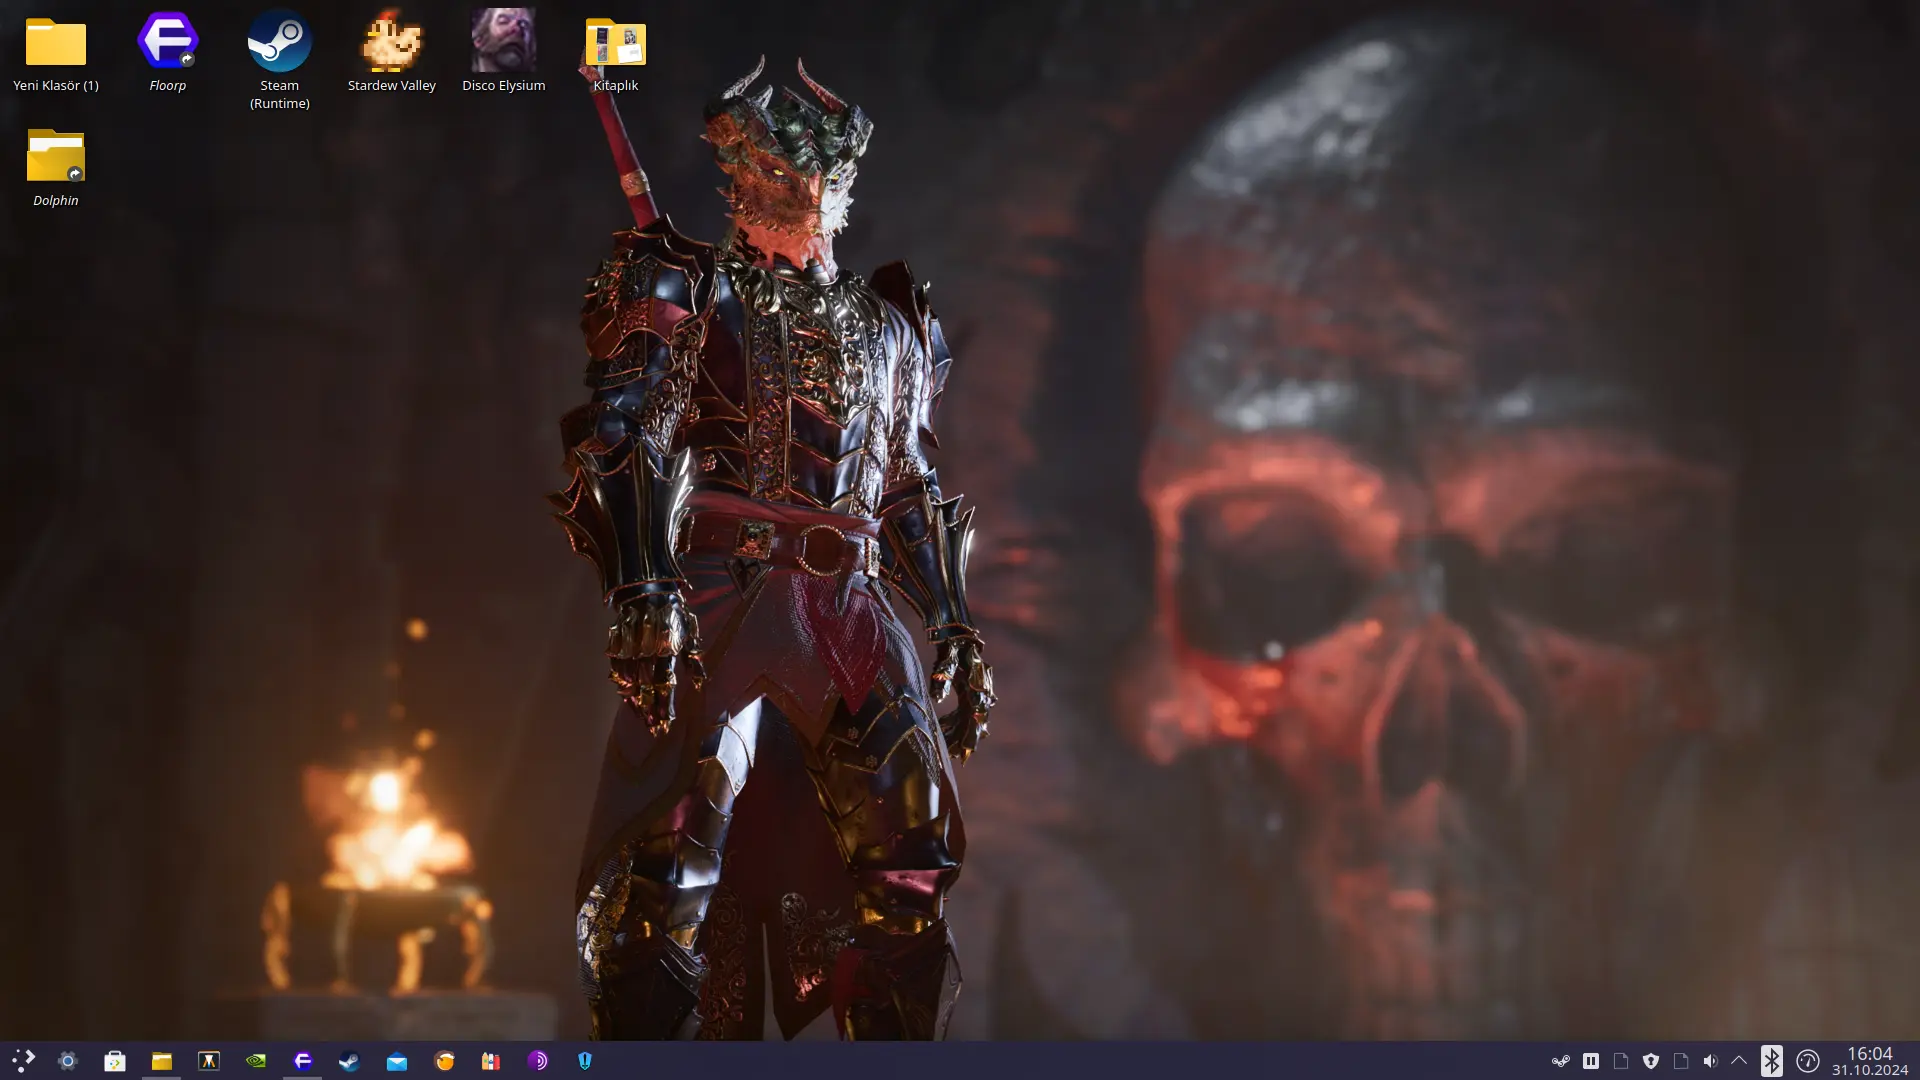The image size is (1920, 1080).
Task: Open the purple Tor Browser taskbar icon
Action: point(538,1061)
